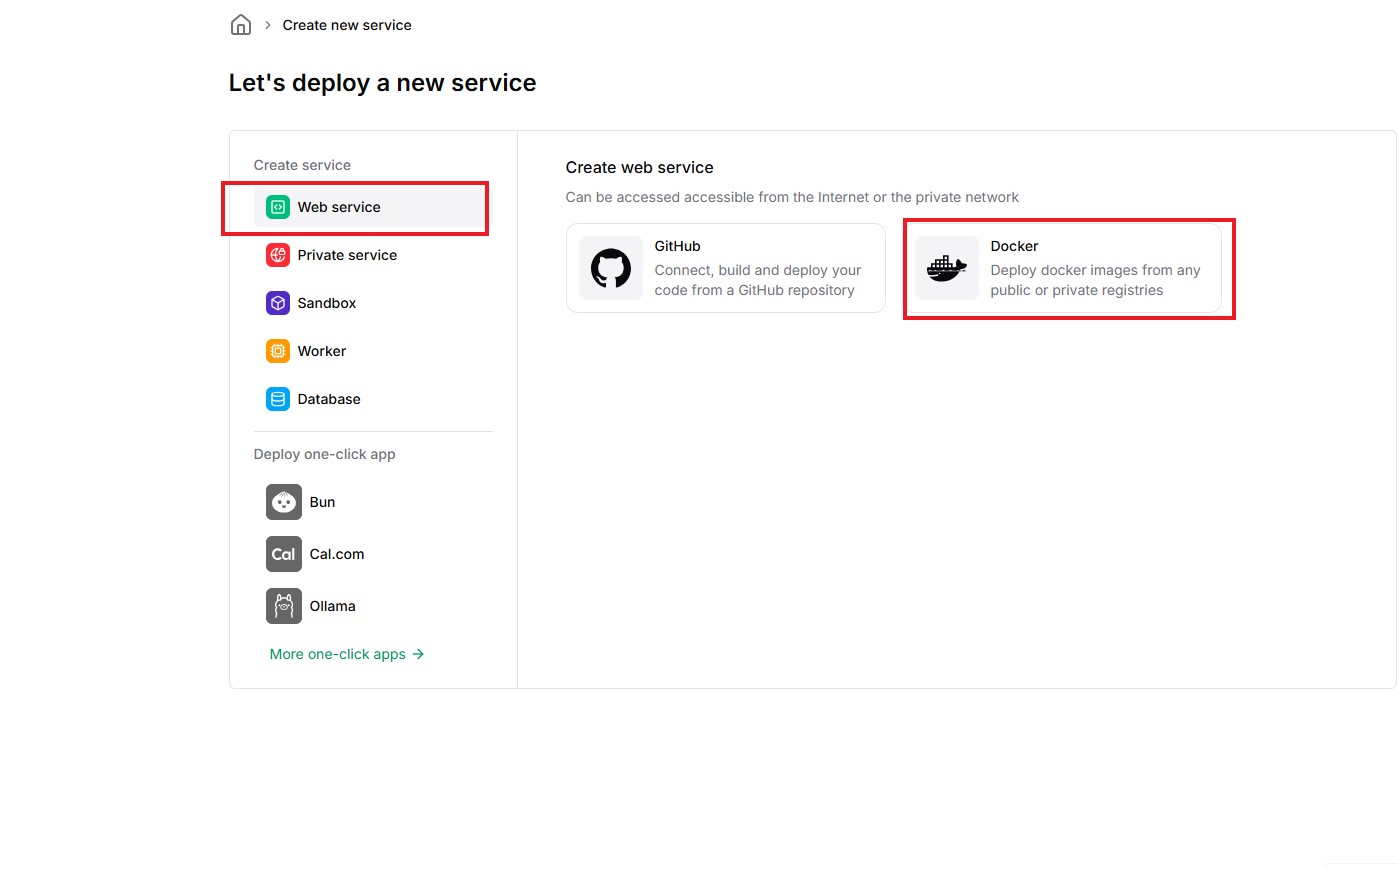
Task: Click the Deploy one-click app label
Action: pos(324,454)
